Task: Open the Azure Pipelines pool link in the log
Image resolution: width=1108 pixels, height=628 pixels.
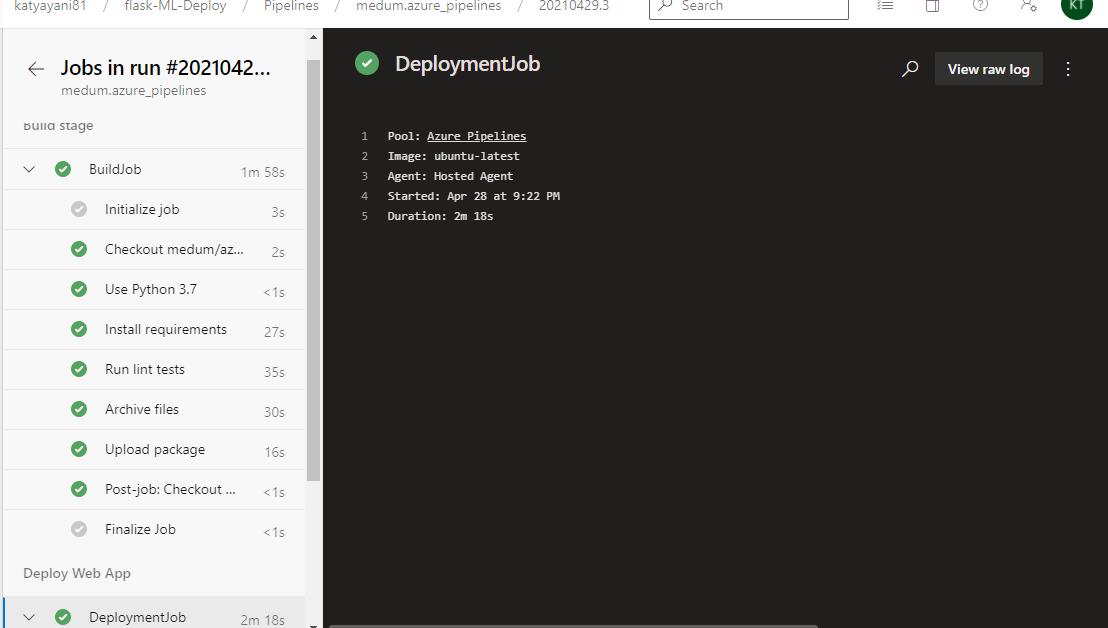Action: pyautogui.click(x=476, y=136)
